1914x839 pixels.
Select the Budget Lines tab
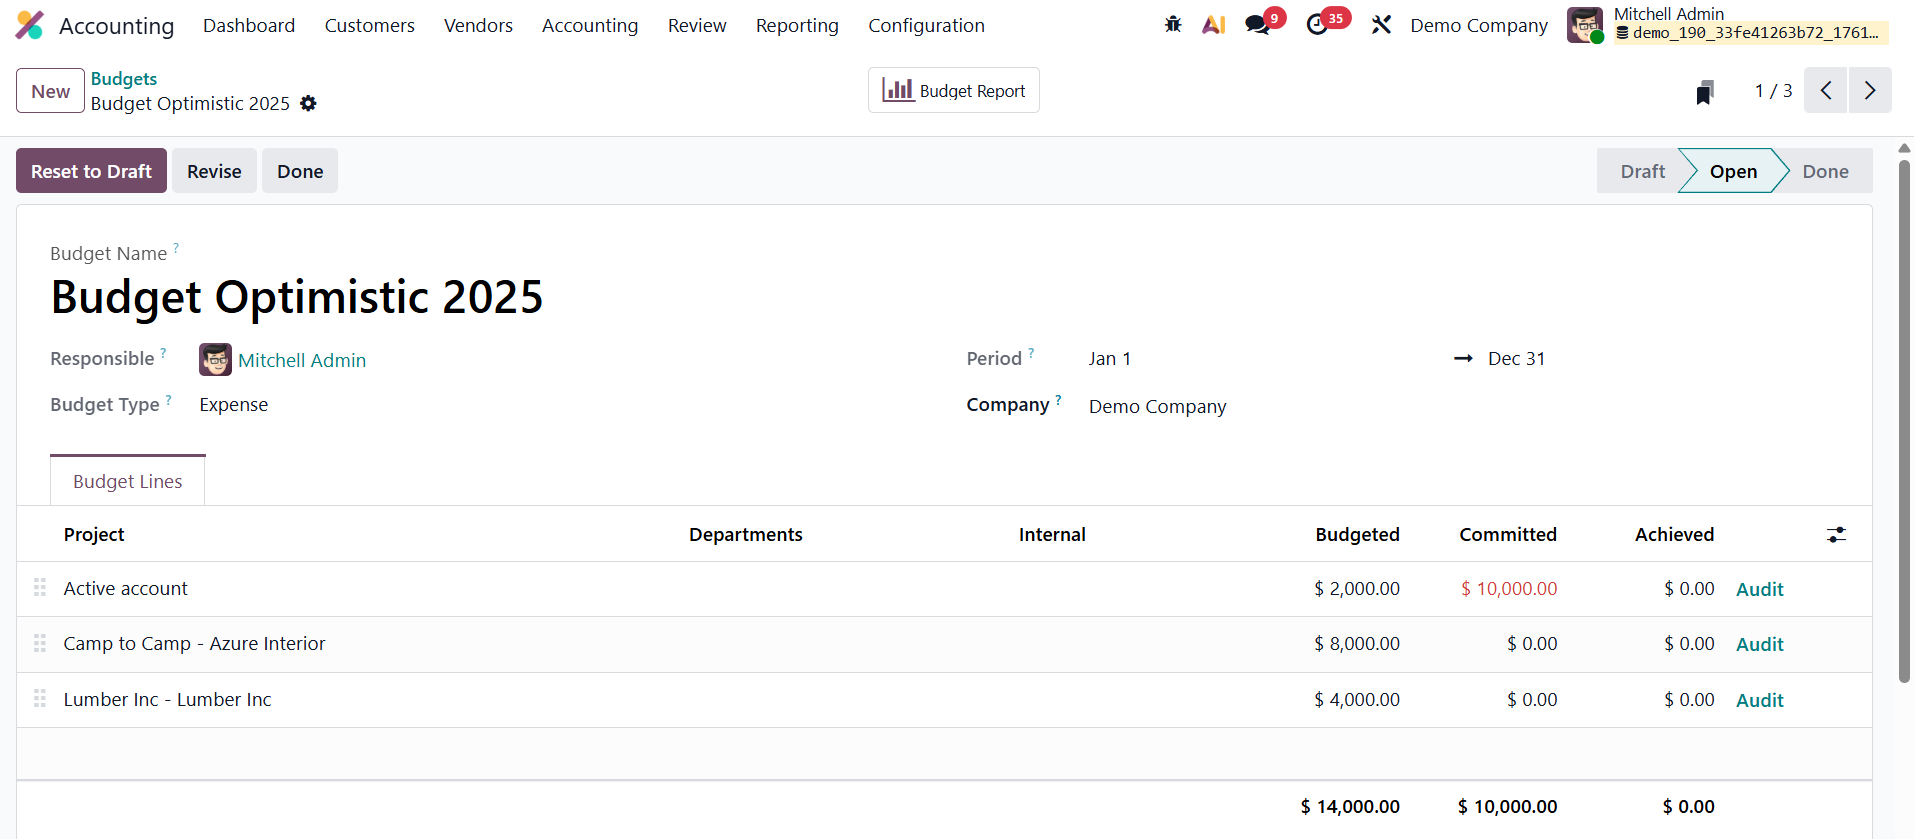point(128,481)
